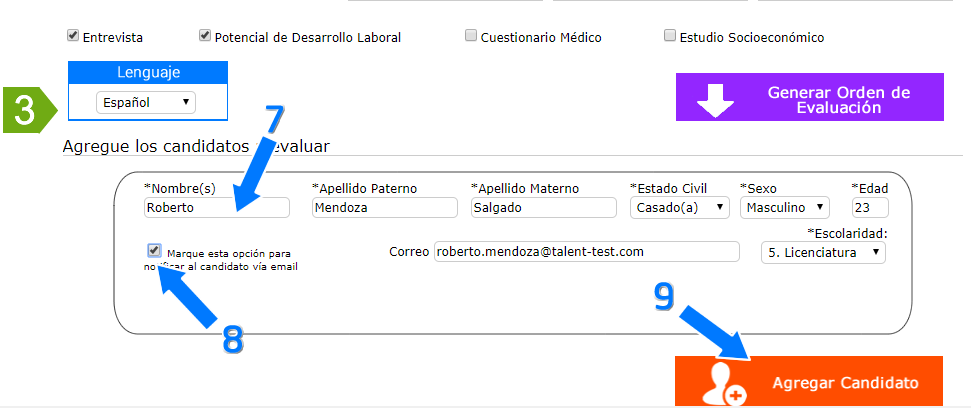Click the Correo email field

coord(586,252)
